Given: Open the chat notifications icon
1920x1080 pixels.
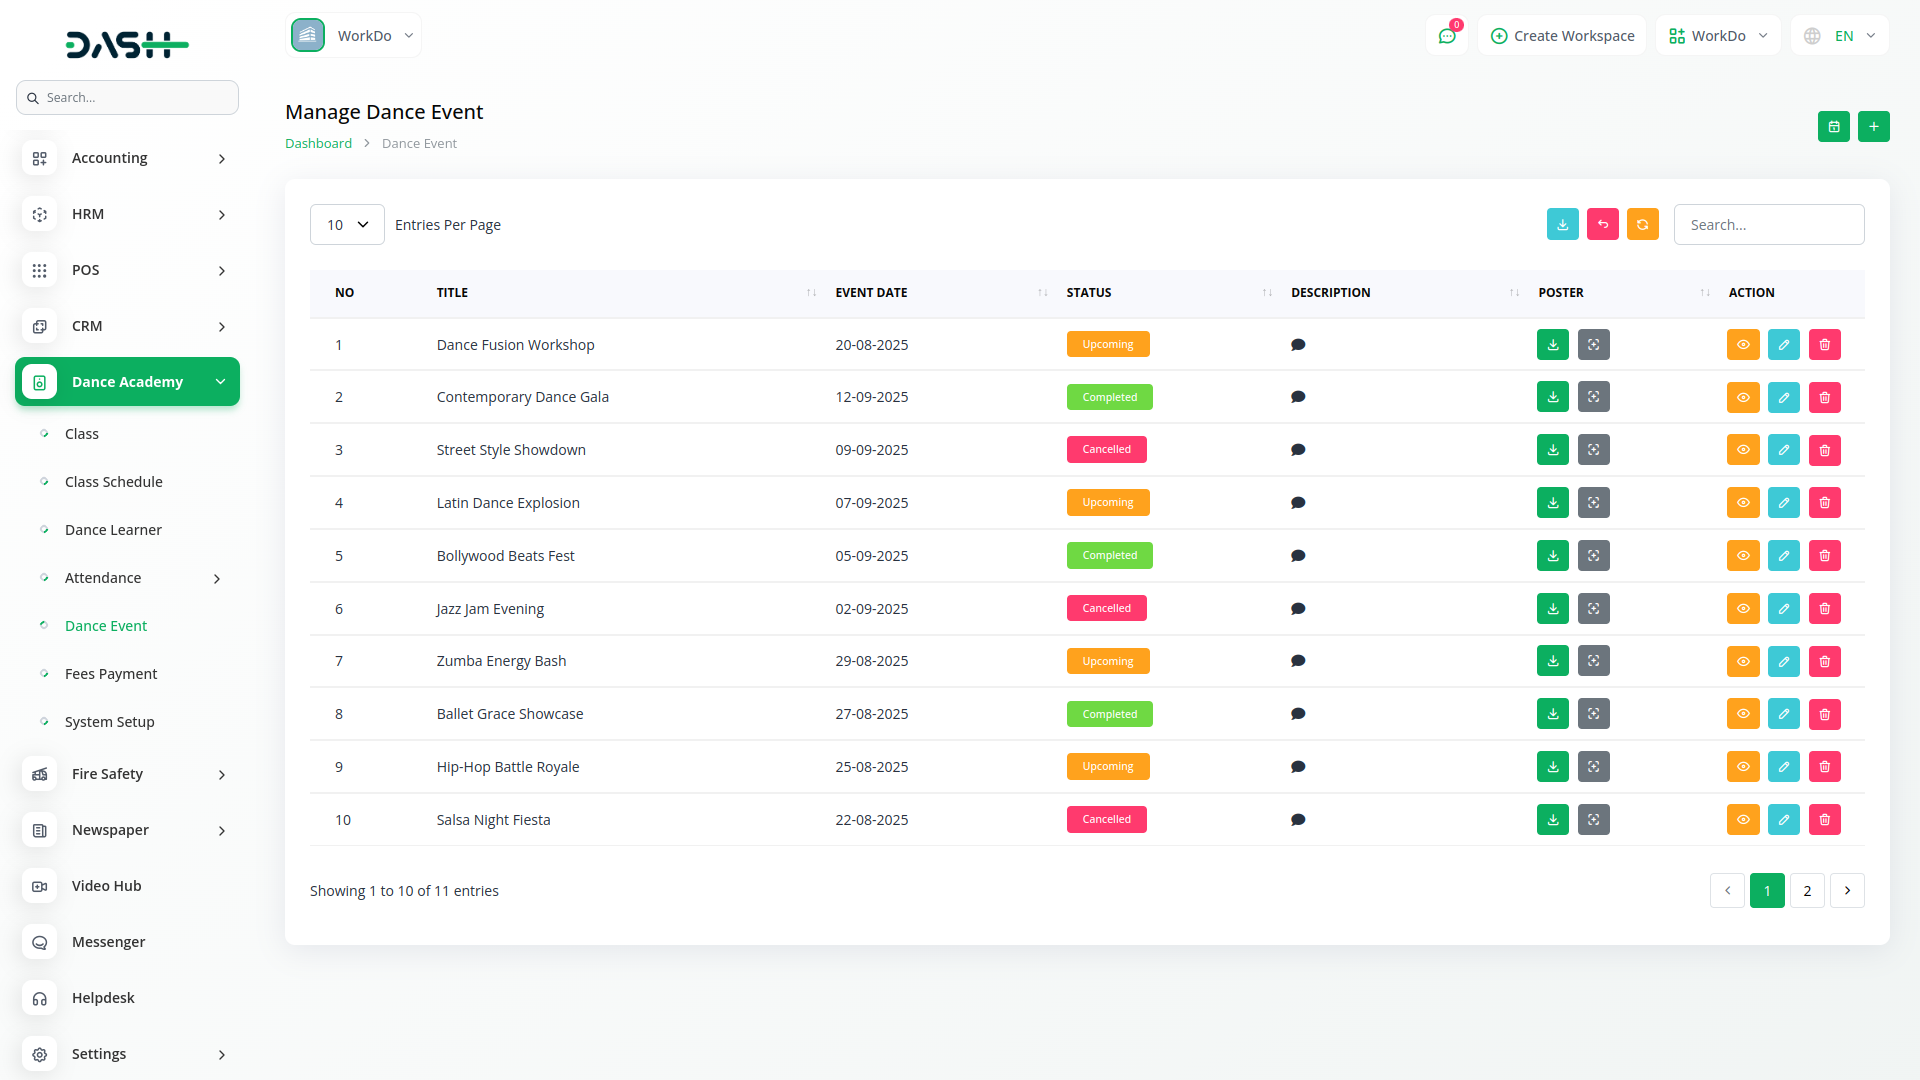Looking at the screenshot, I should [x=1446, y=36].
